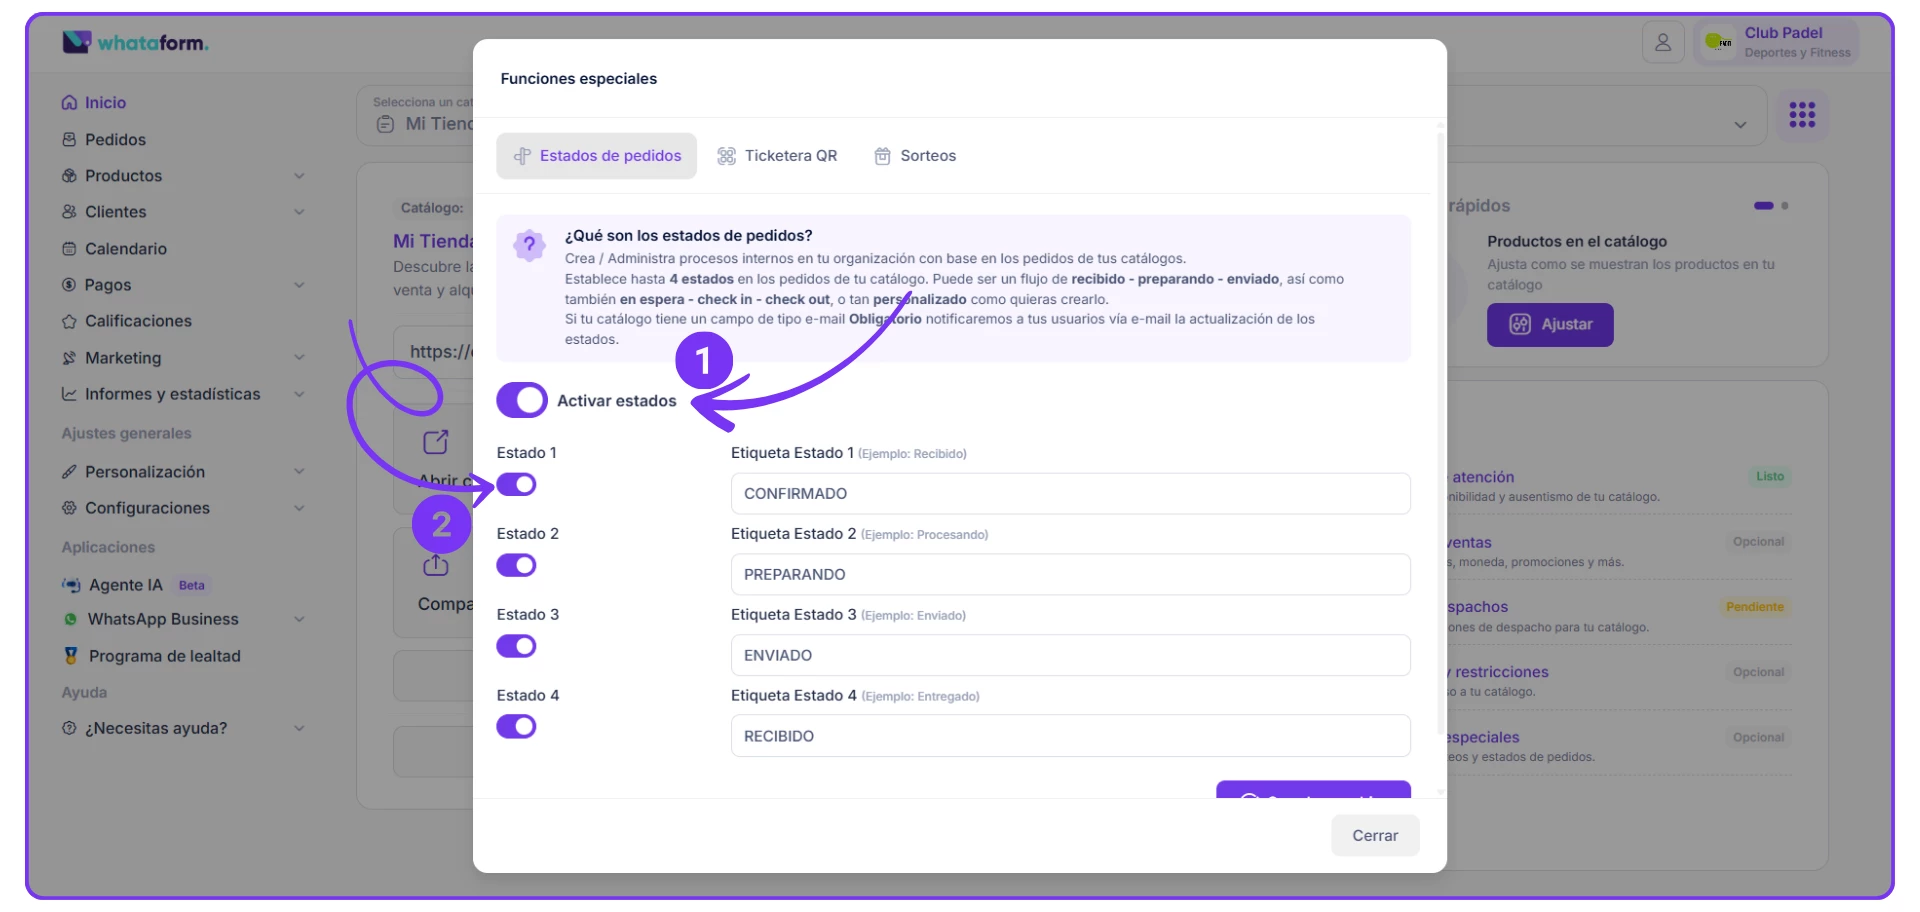The width and height of the screenshot is (1920, 912).
Task: Turn off the Estado 3 toggle
Action: click(x=516, y=646)
